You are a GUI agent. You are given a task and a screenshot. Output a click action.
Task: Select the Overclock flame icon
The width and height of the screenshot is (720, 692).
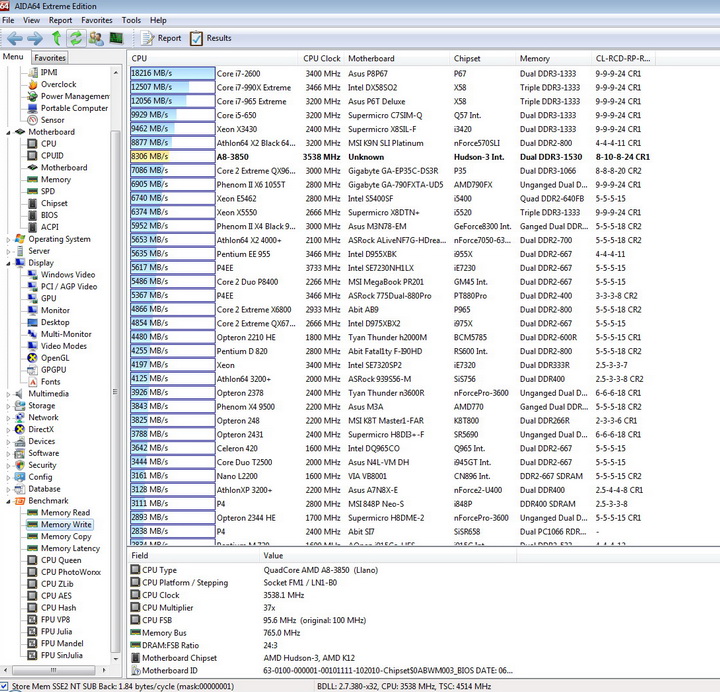(x=33, y=84)
